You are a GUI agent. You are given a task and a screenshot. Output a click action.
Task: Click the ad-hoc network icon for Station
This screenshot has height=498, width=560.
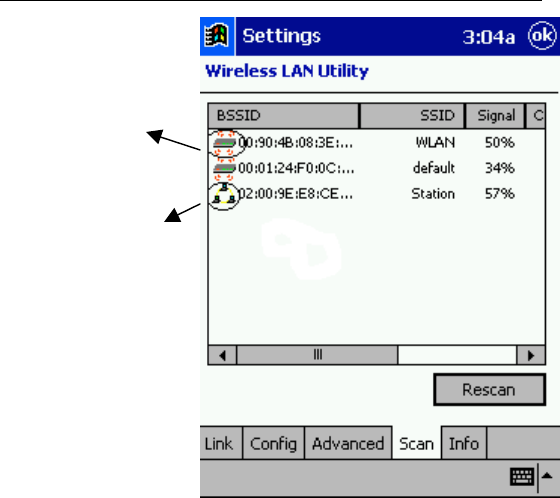[x=224, y=195]
